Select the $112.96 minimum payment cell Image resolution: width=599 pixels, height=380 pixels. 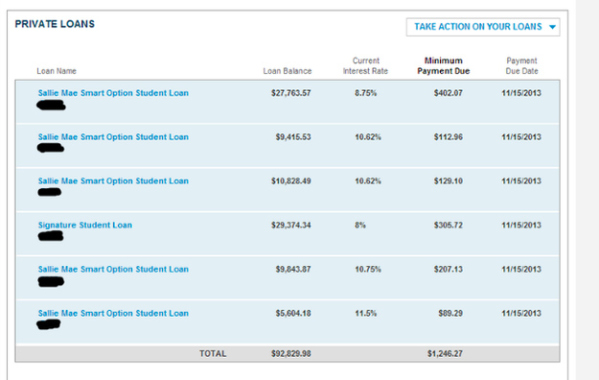(448, 137)
